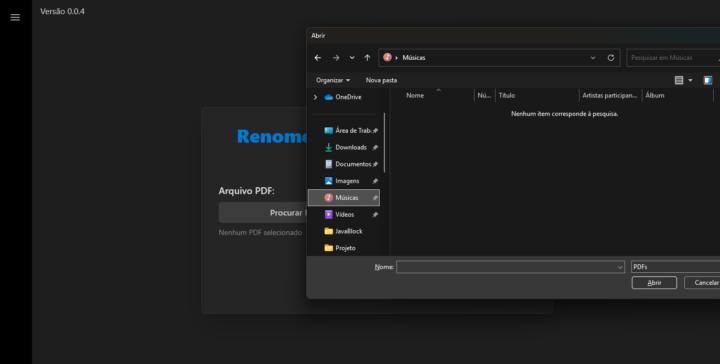Expand the Nome field dropdown arrow

(620, 267)
